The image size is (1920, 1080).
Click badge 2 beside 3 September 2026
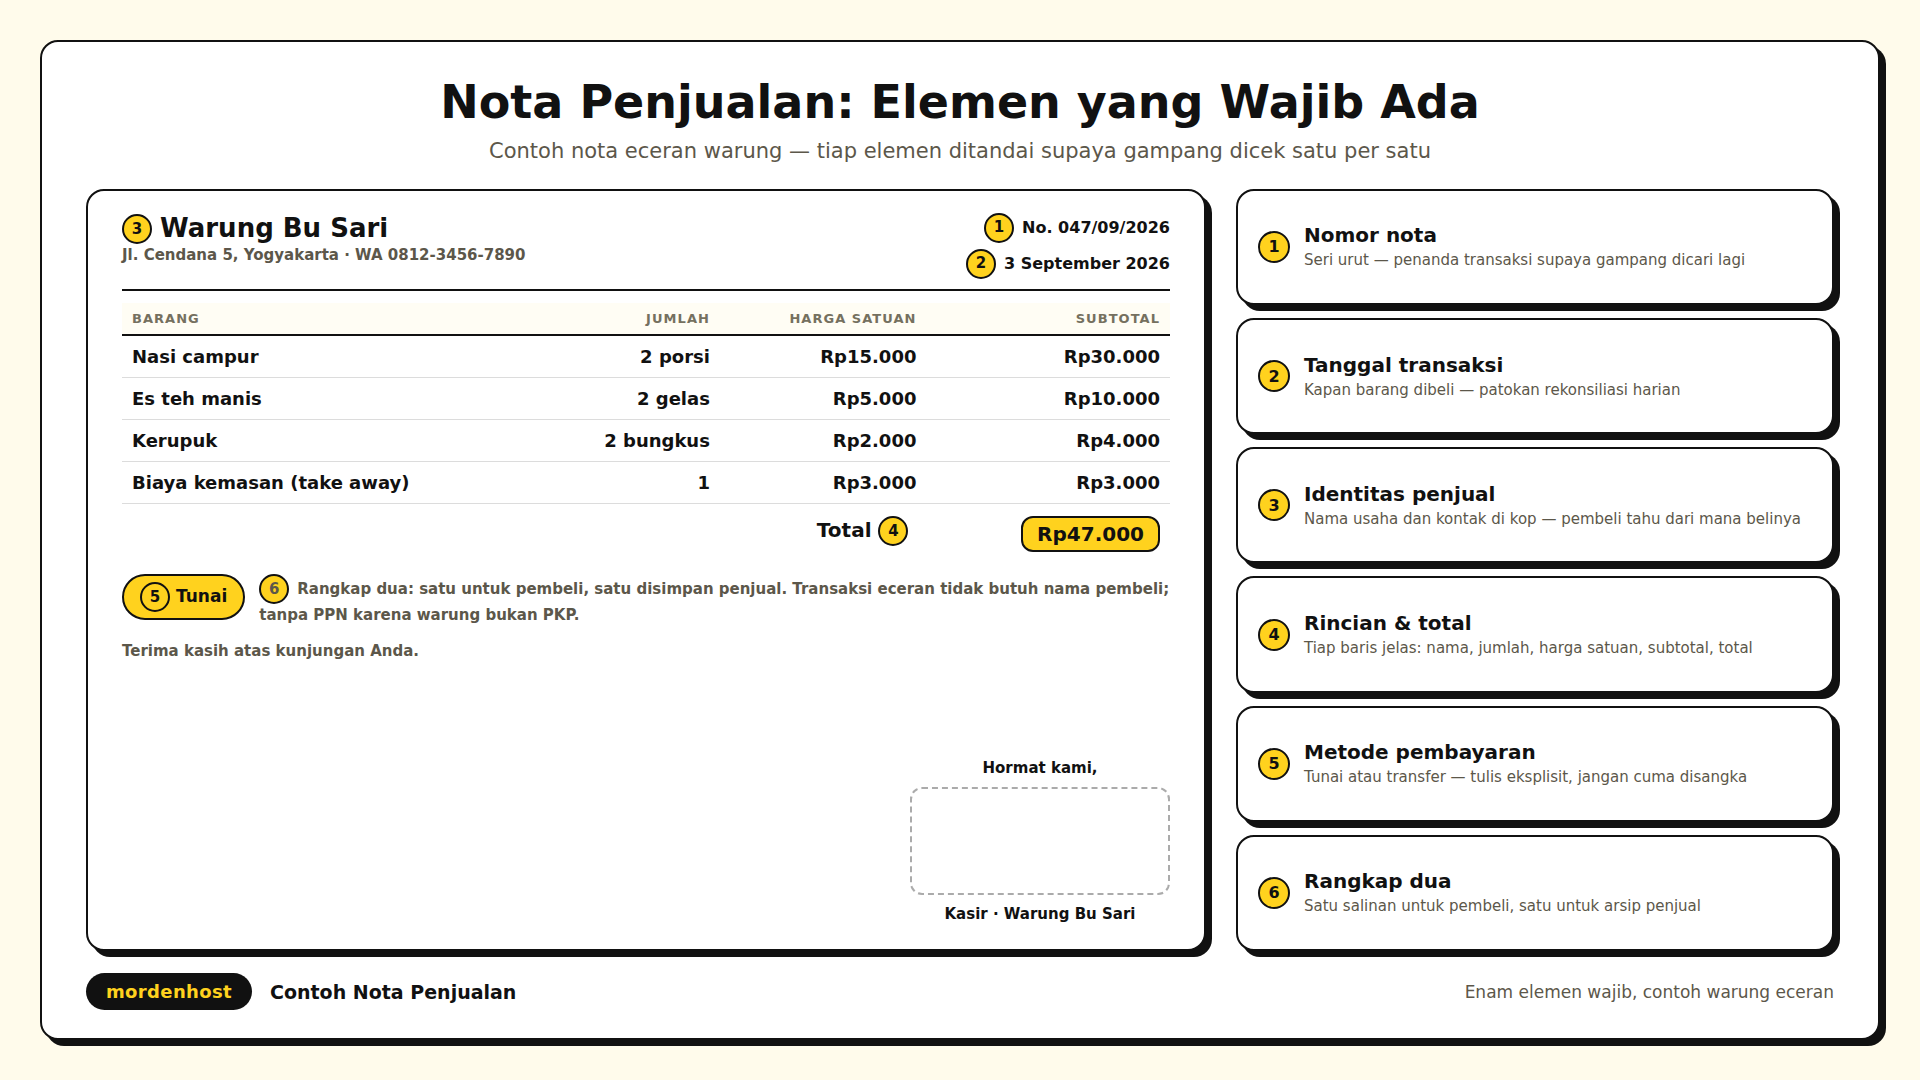click(980, 263)
